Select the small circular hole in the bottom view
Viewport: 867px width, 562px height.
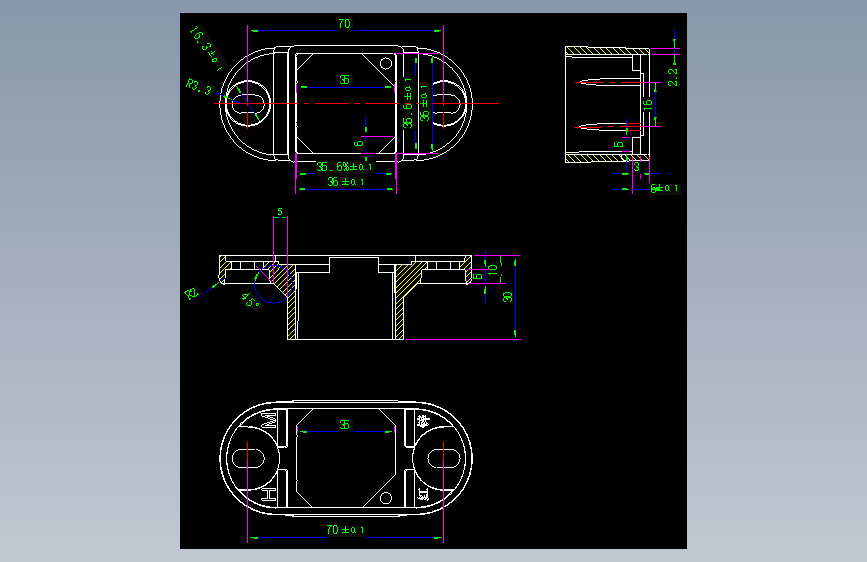point(386,498)
